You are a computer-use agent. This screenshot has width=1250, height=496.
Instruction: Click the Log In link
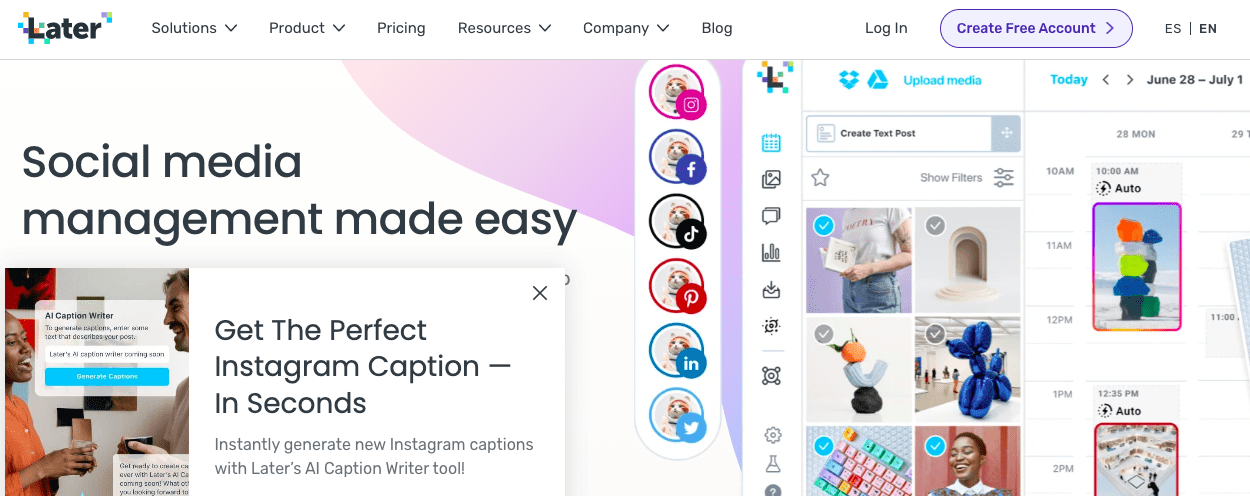886,28
